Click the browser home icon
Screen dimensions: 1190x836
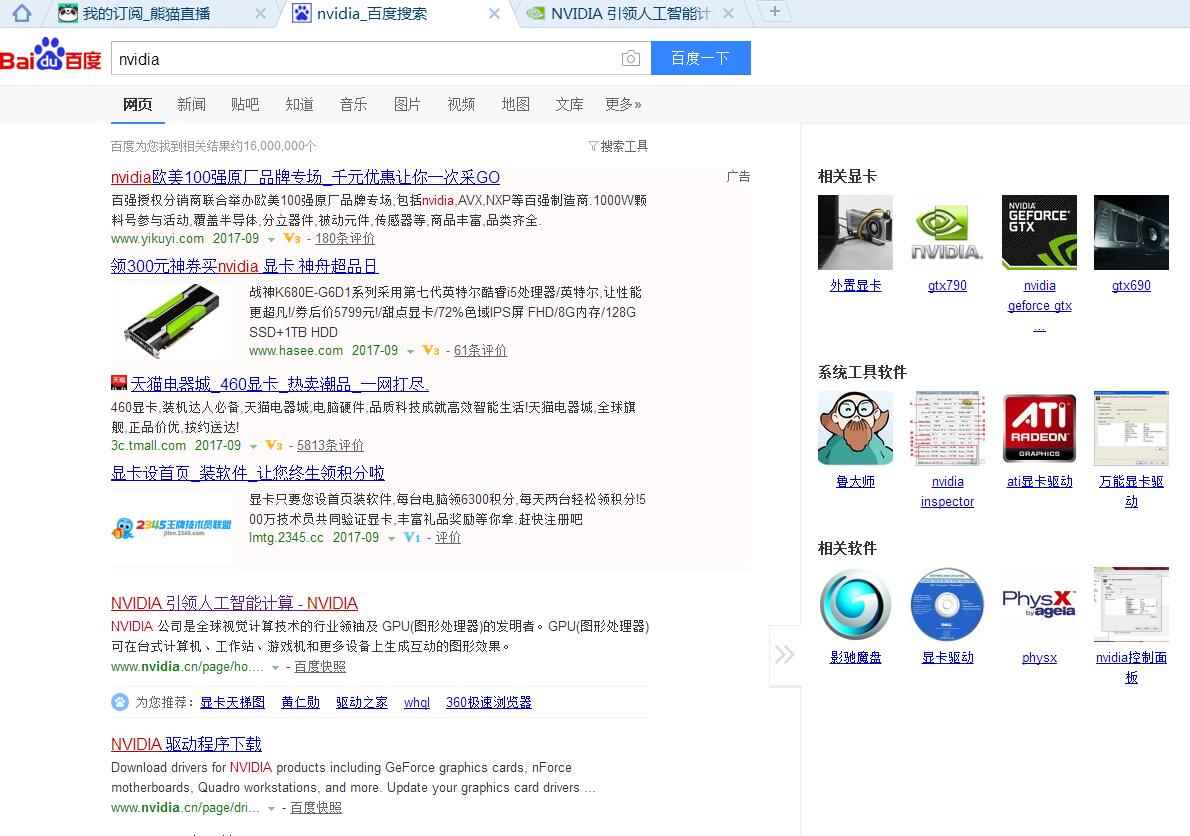tap(21, 13)
